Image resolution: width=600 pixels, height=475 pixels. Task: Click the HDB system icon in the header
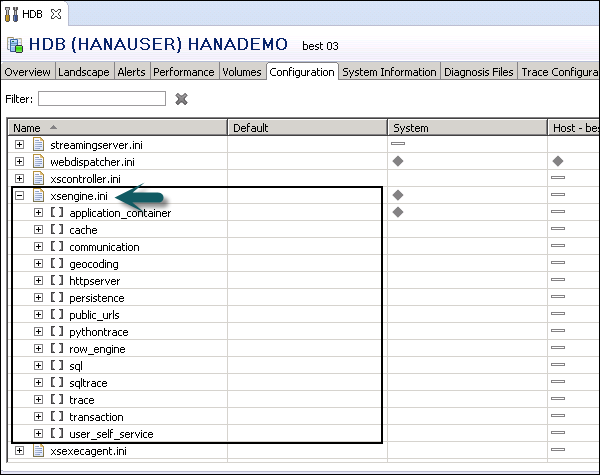[x=15, y=45]
